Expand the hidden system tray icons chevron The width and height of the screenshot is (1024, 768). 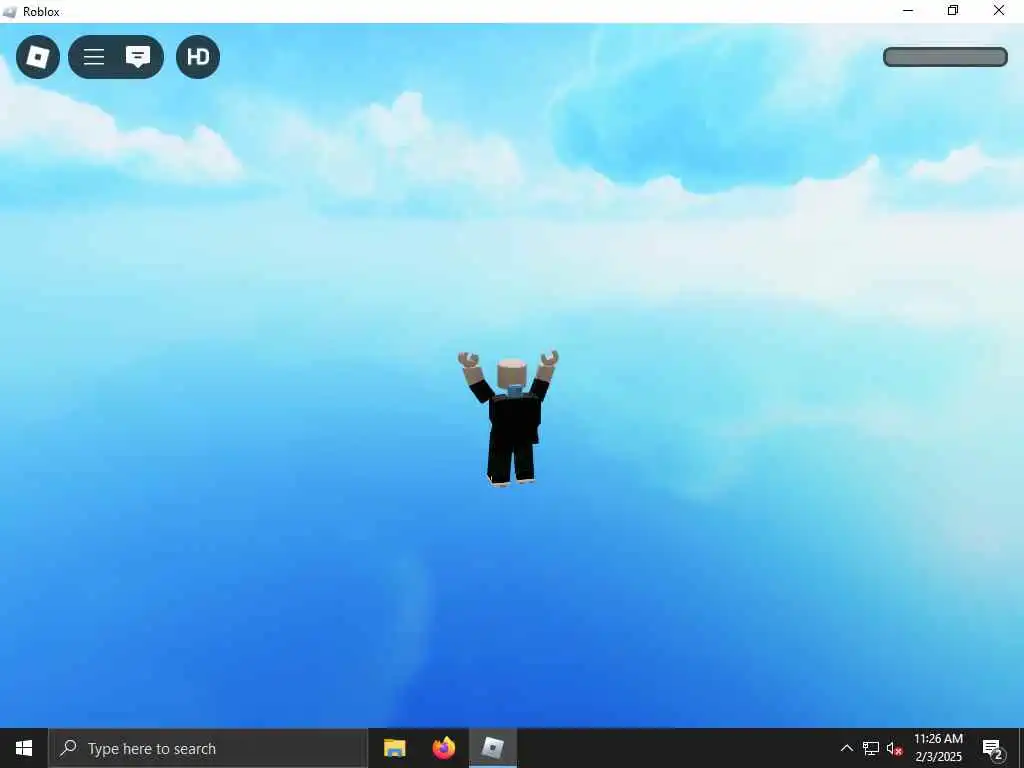pos(846,748)
